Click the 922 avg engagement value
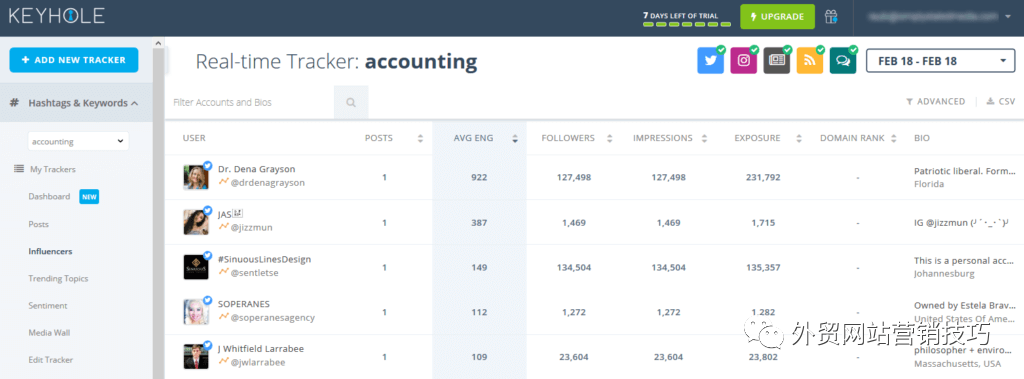Viewport: 1024px width, 379px height. 479,177
